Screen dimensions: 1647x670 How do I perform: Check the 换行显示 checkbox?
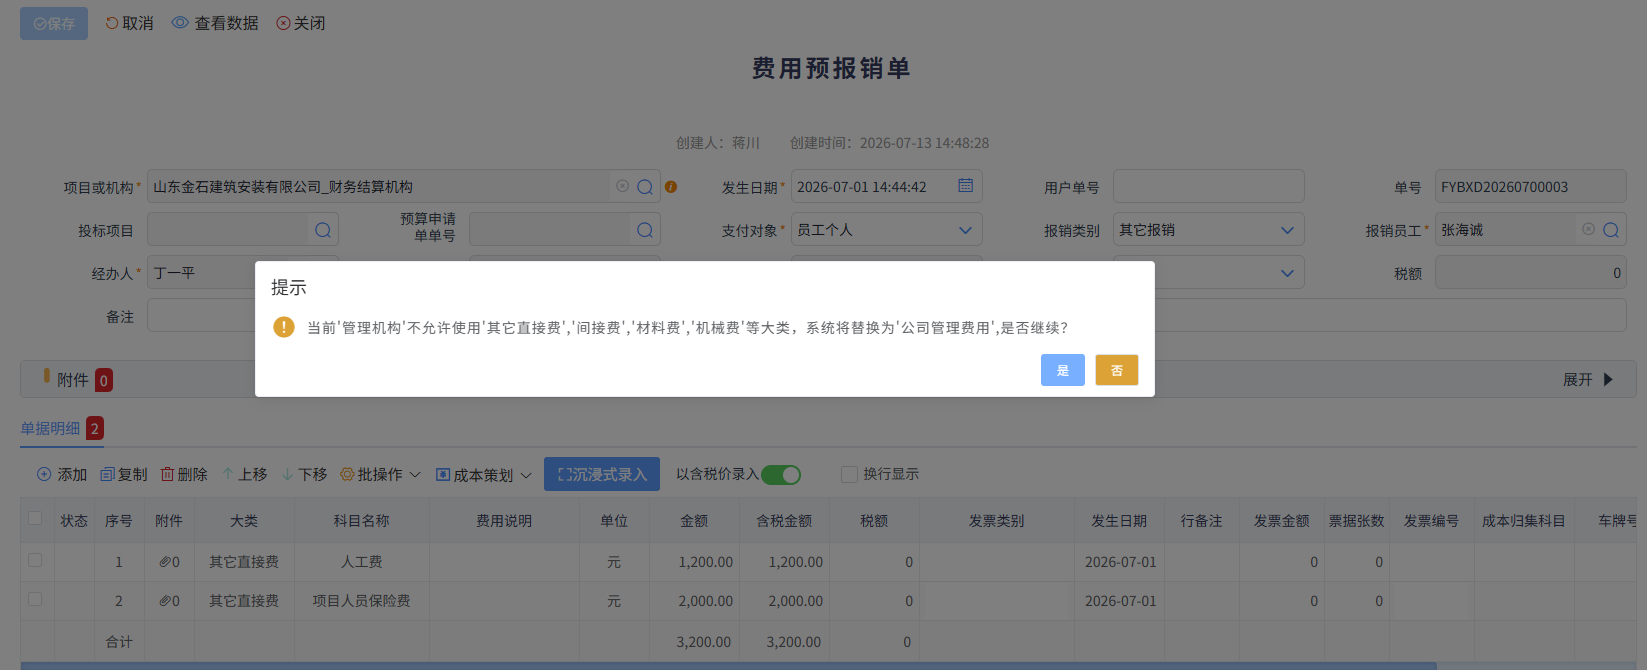tap(849, 474)
